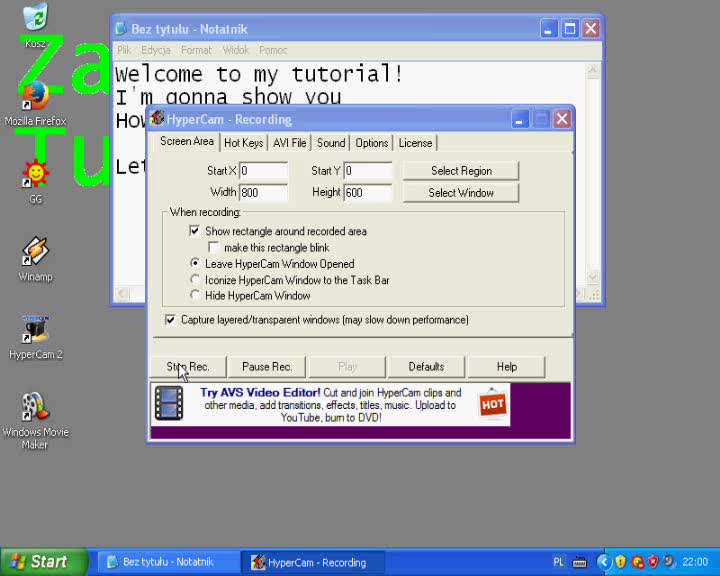Open Edycja menu in Notatnik

pyautogui.click(x=156, y=50)
